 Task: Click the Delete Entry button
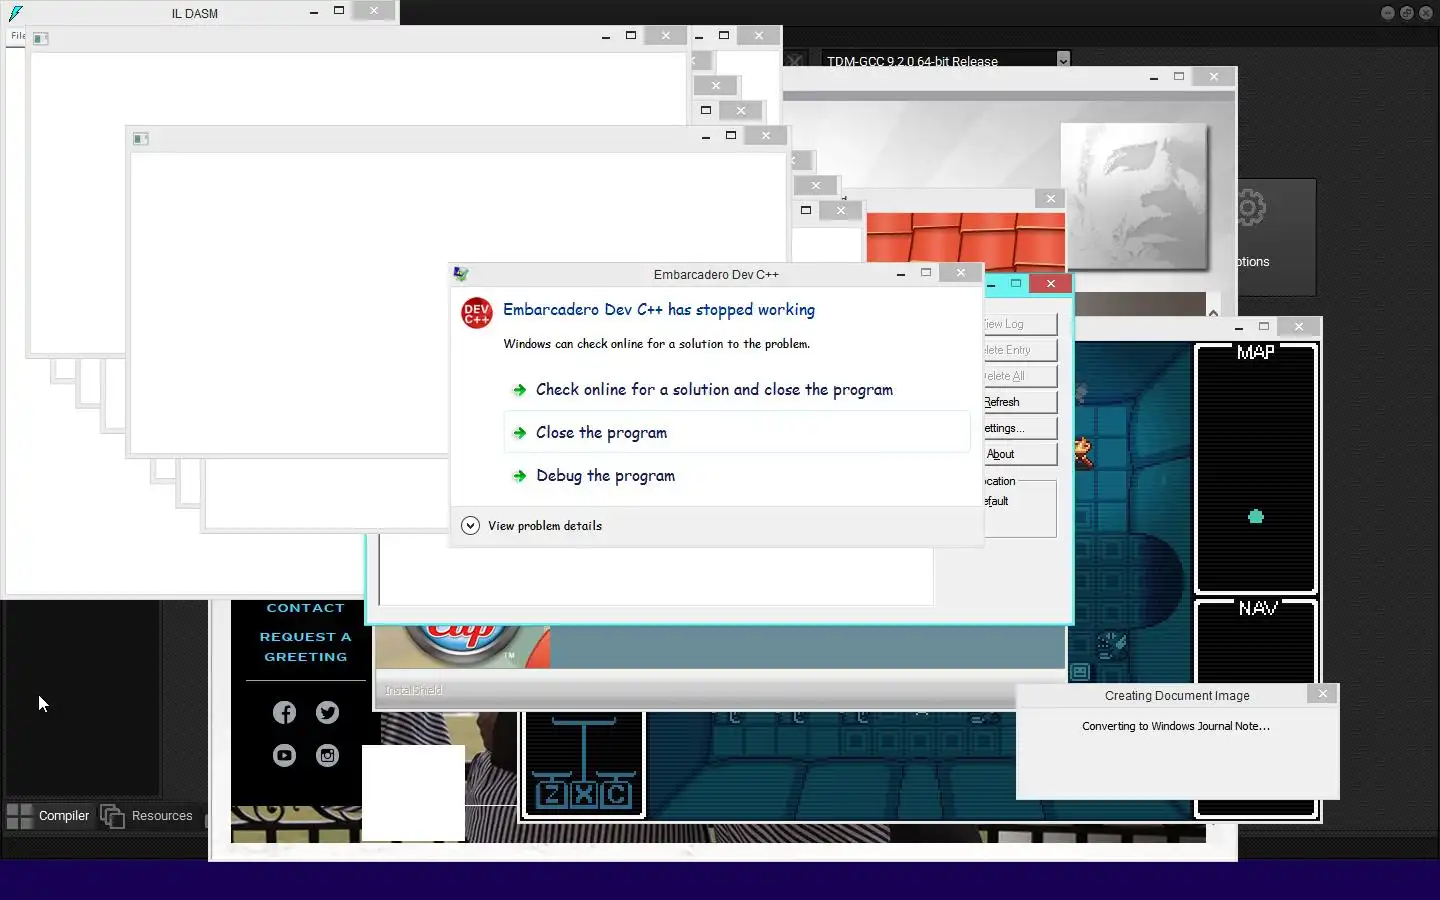coord(1019,350)
